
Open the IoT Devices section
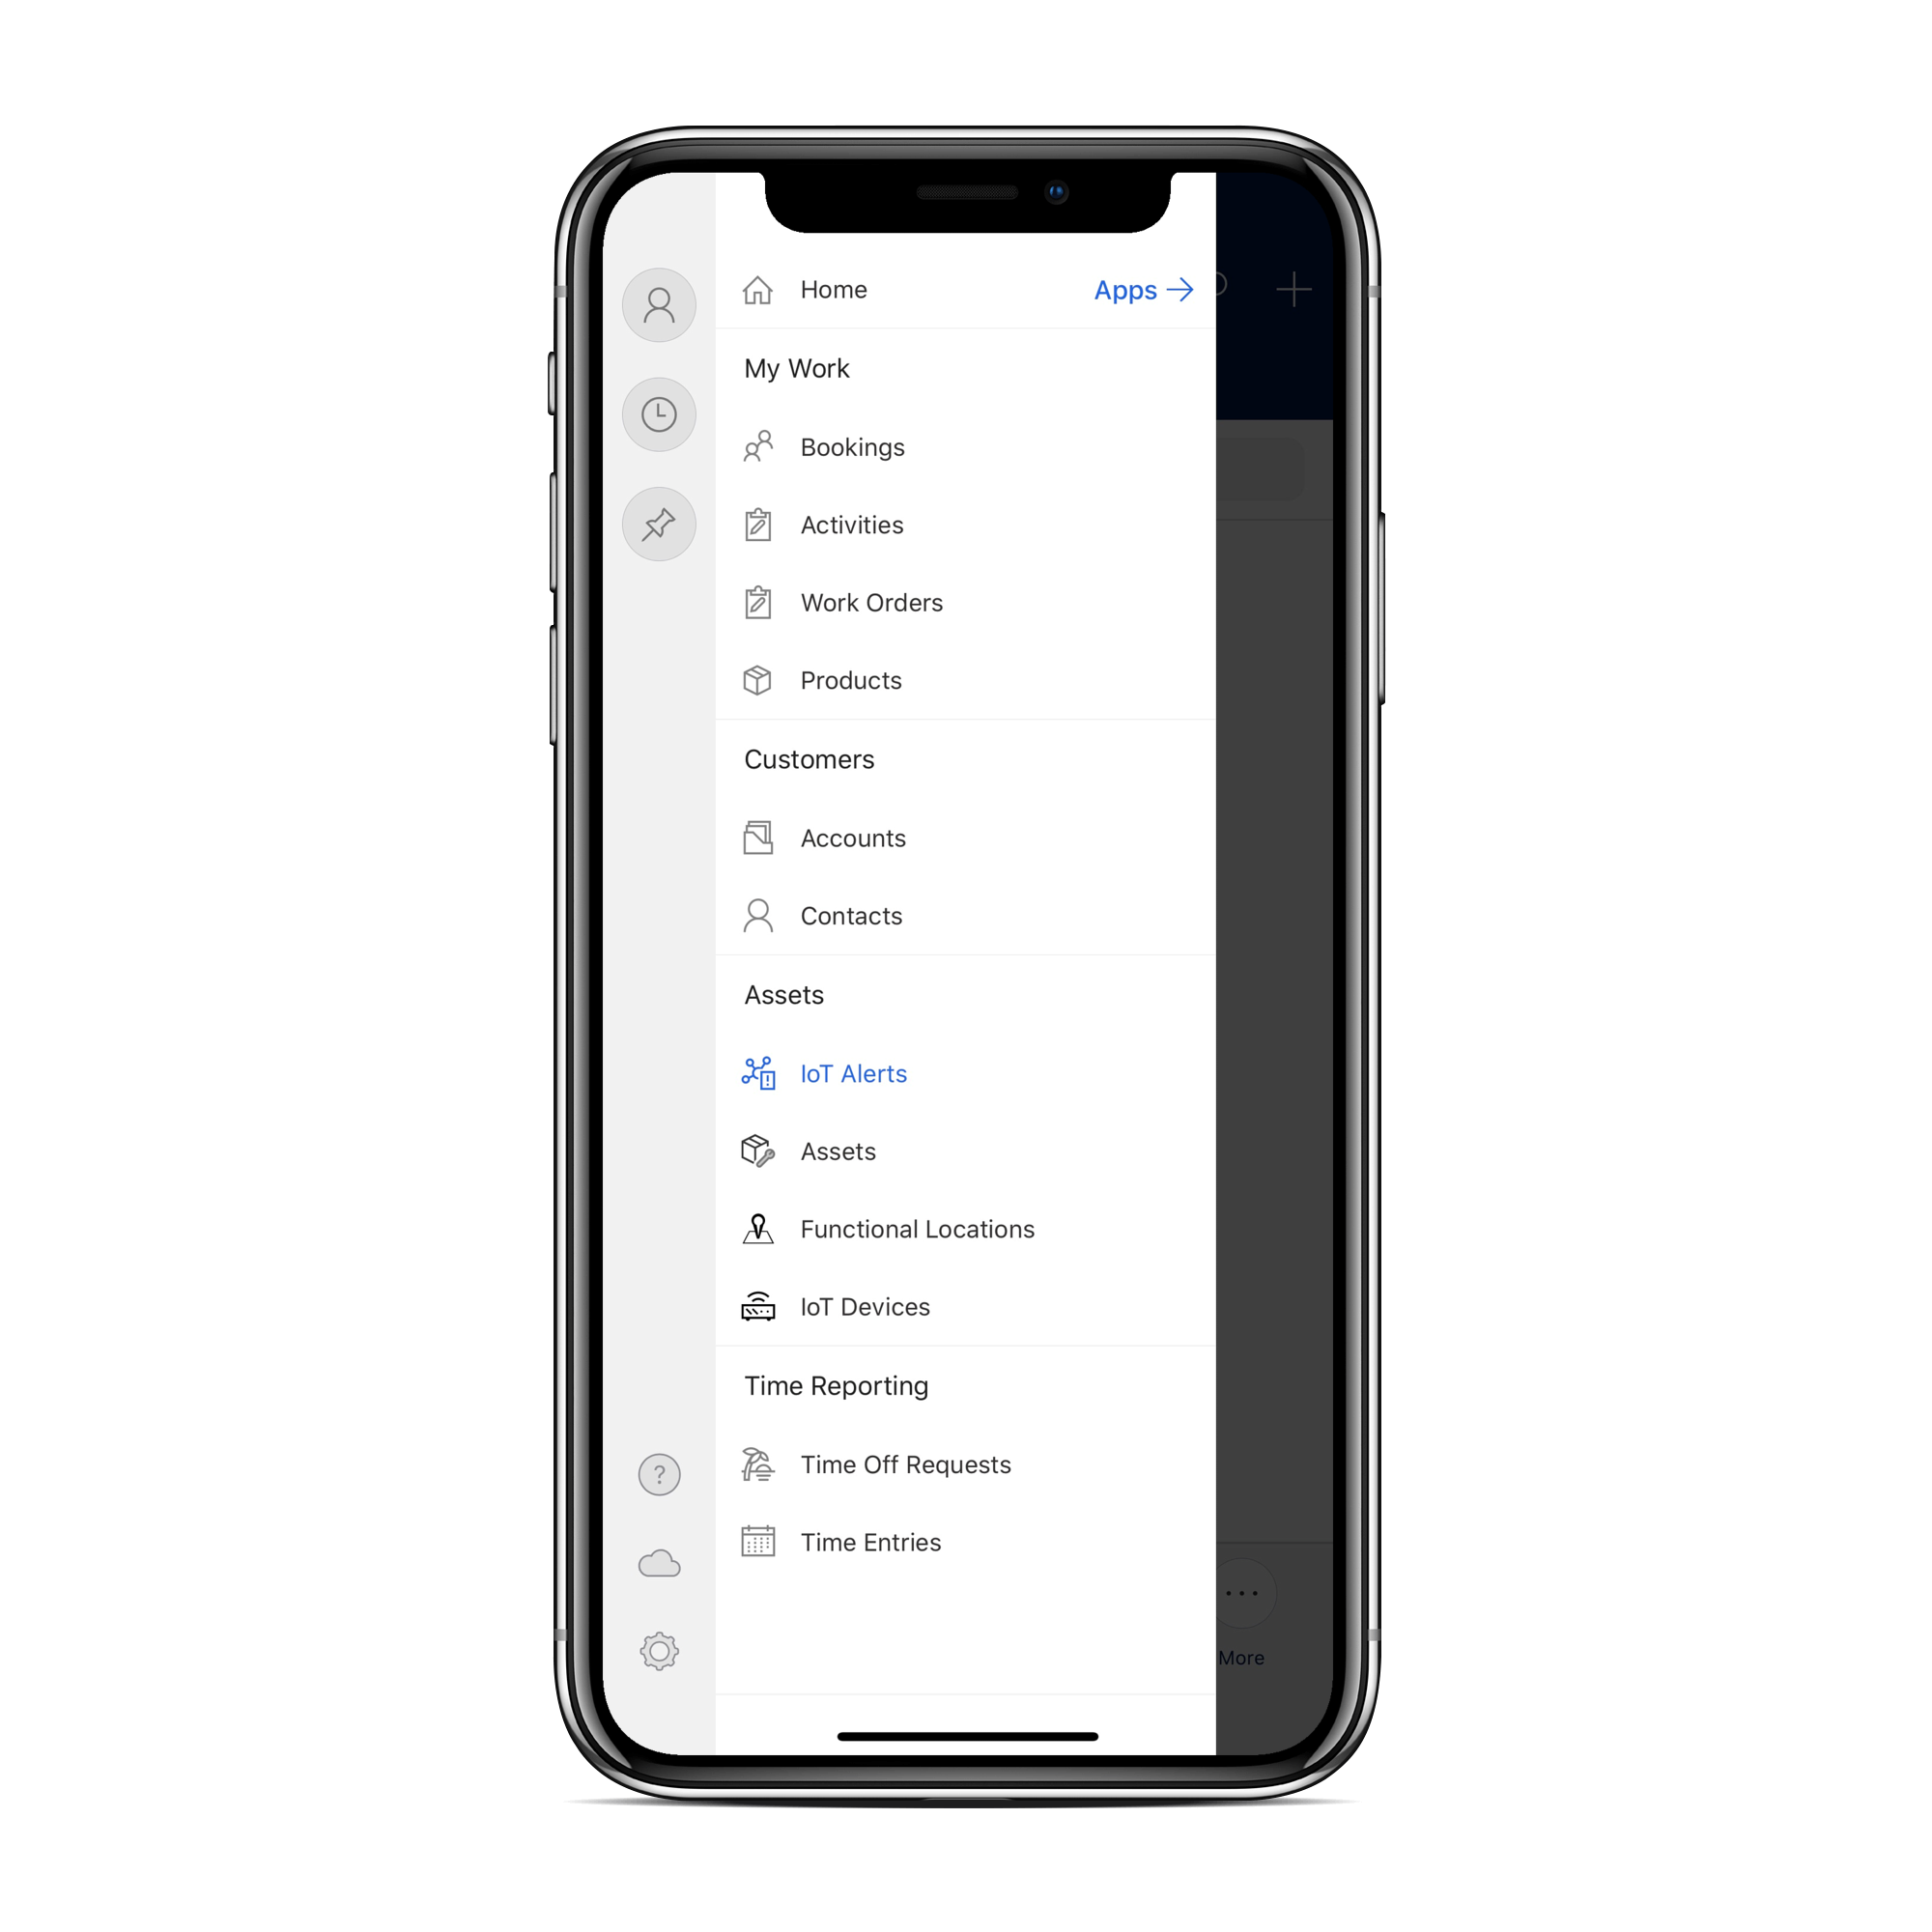(866, 1307)
